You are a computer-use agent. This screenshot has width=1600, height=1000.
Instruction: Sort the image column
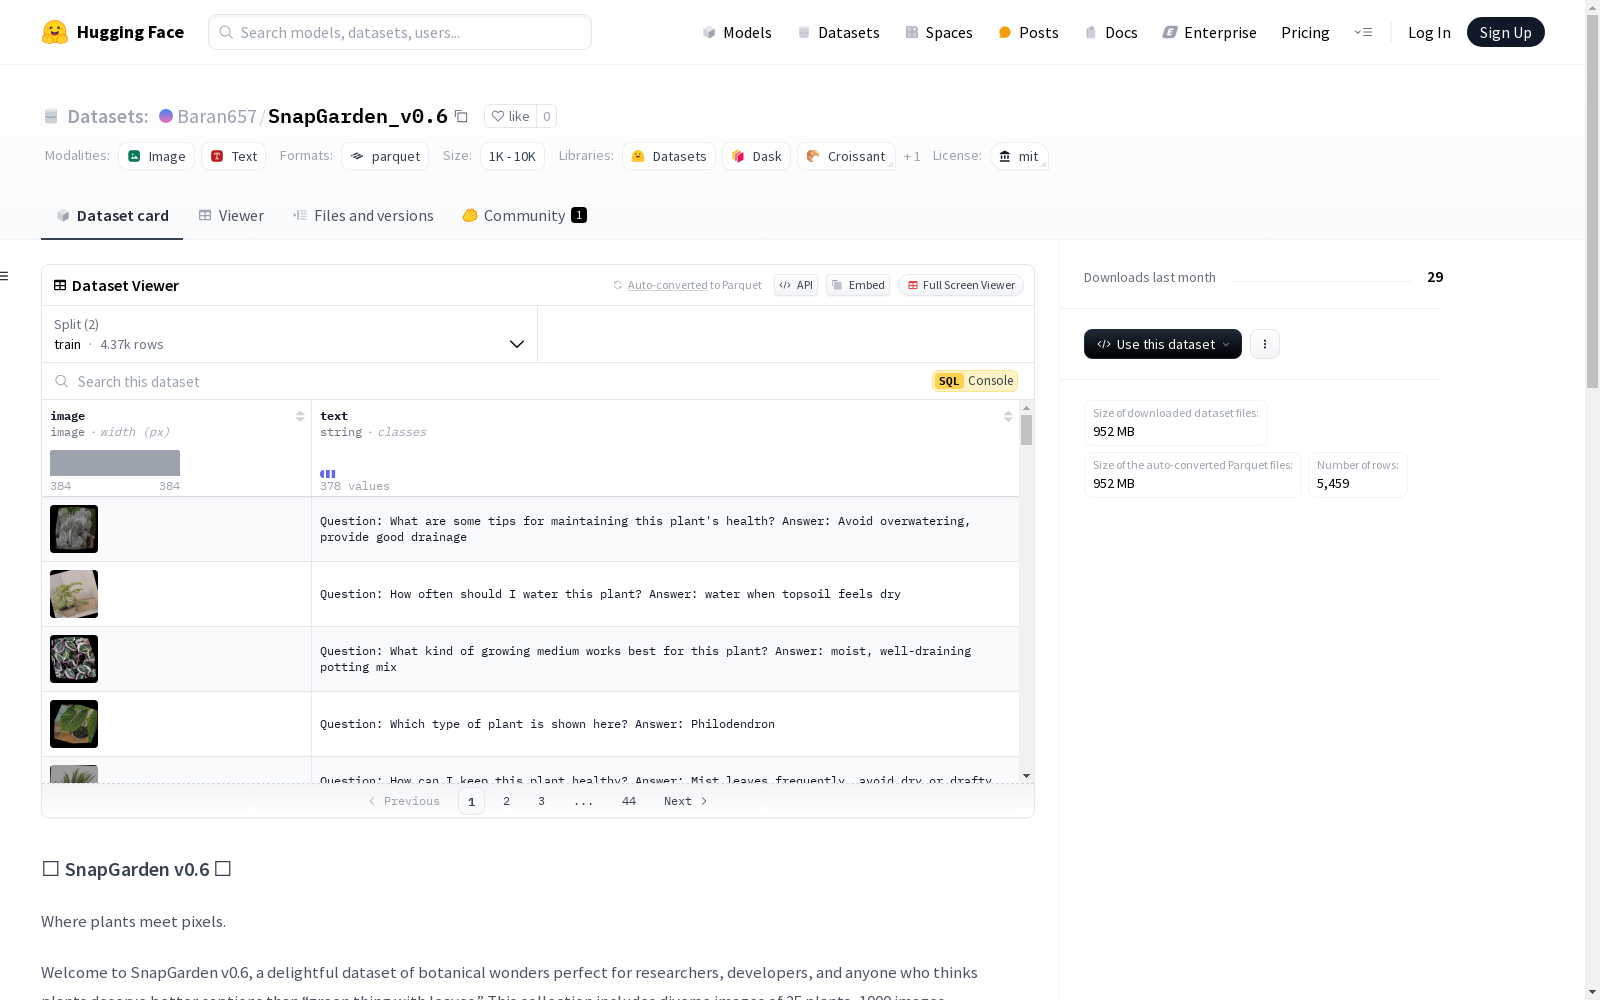(x=300, y=416)
